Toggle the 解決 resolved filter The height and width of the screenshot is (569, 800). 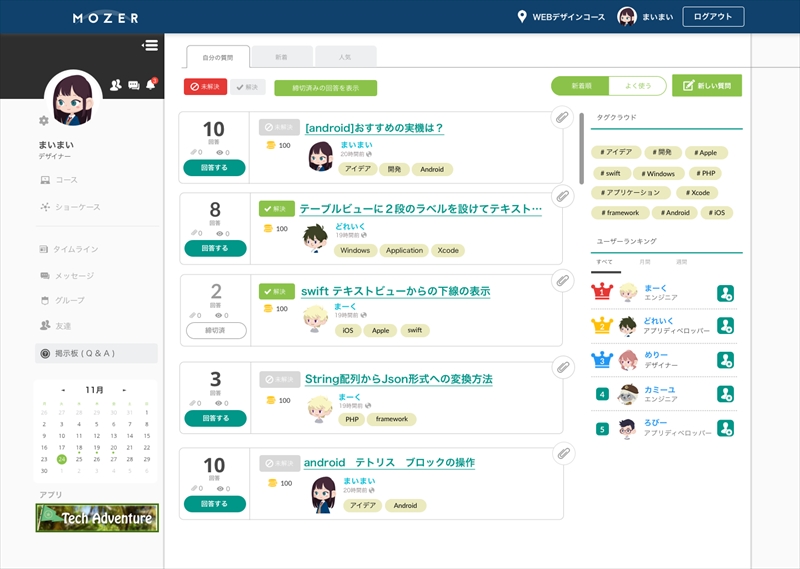click(x=248, y=87)
